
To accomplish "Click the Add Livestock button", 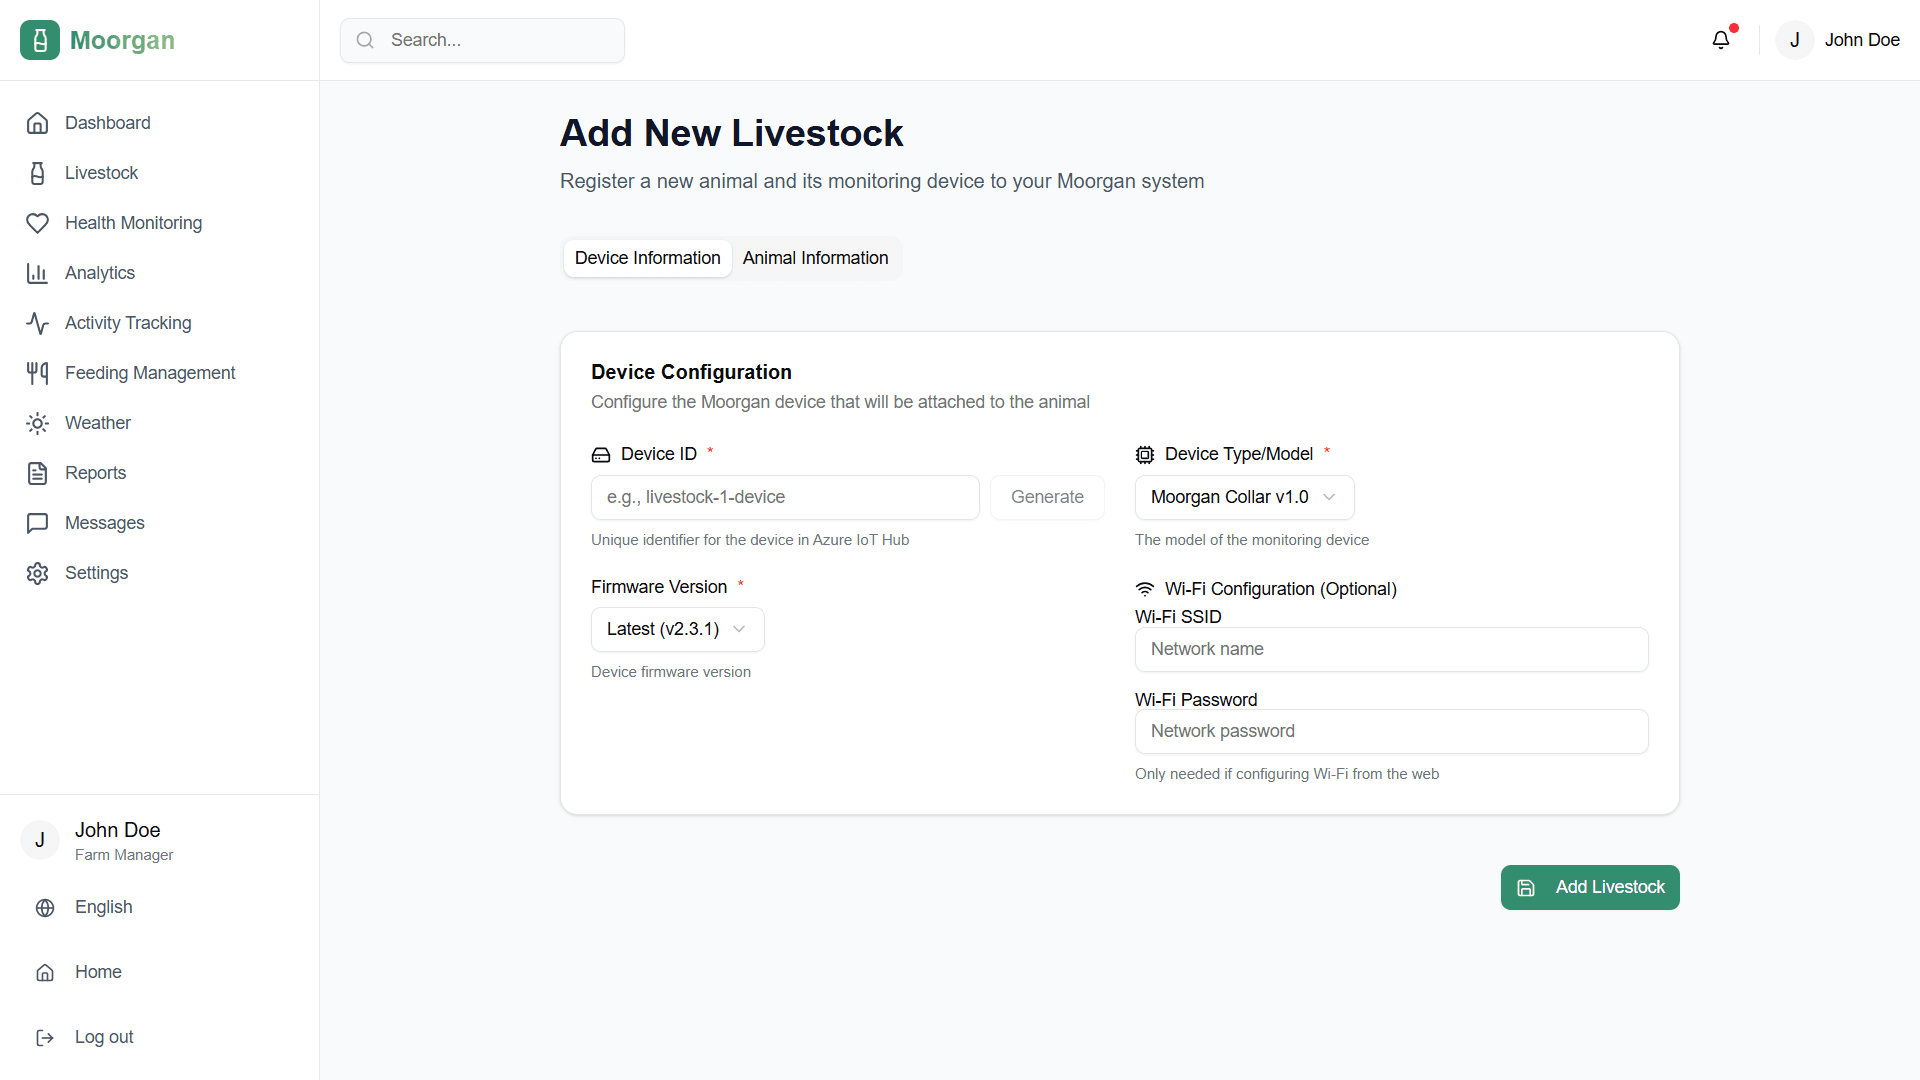I will pos(1590,887).
